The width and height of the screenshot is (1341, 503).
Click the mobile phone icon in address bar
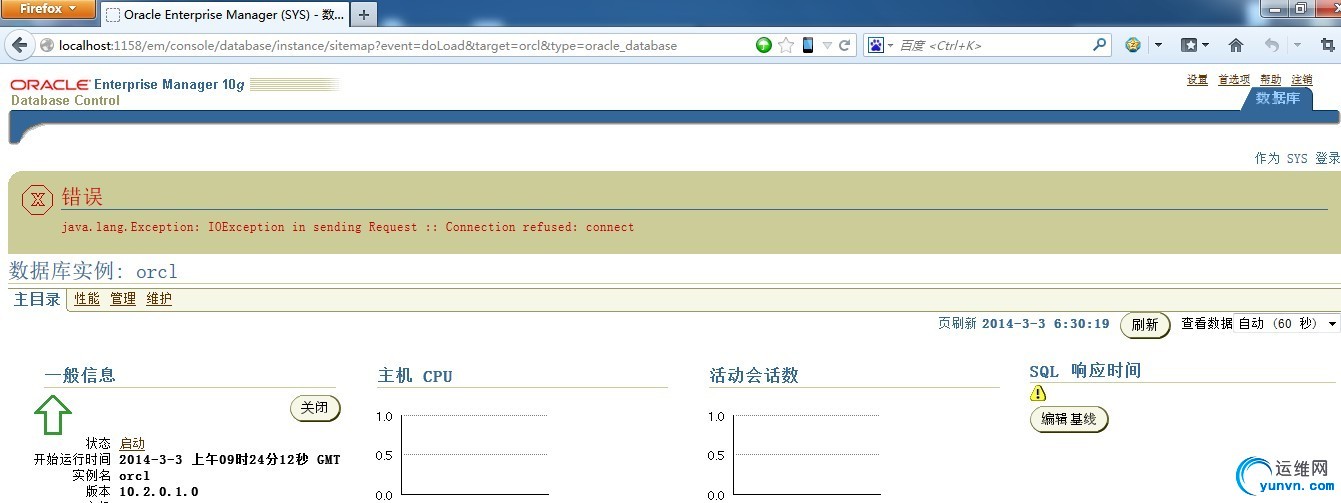(808, 45)
